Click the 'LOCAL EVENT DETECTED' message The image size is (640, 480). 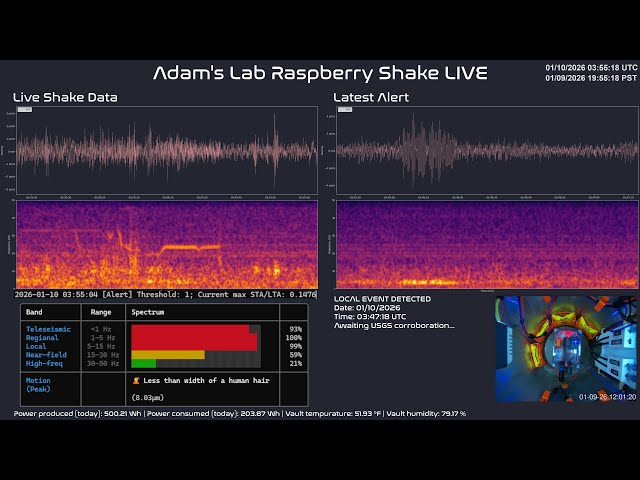382,299
